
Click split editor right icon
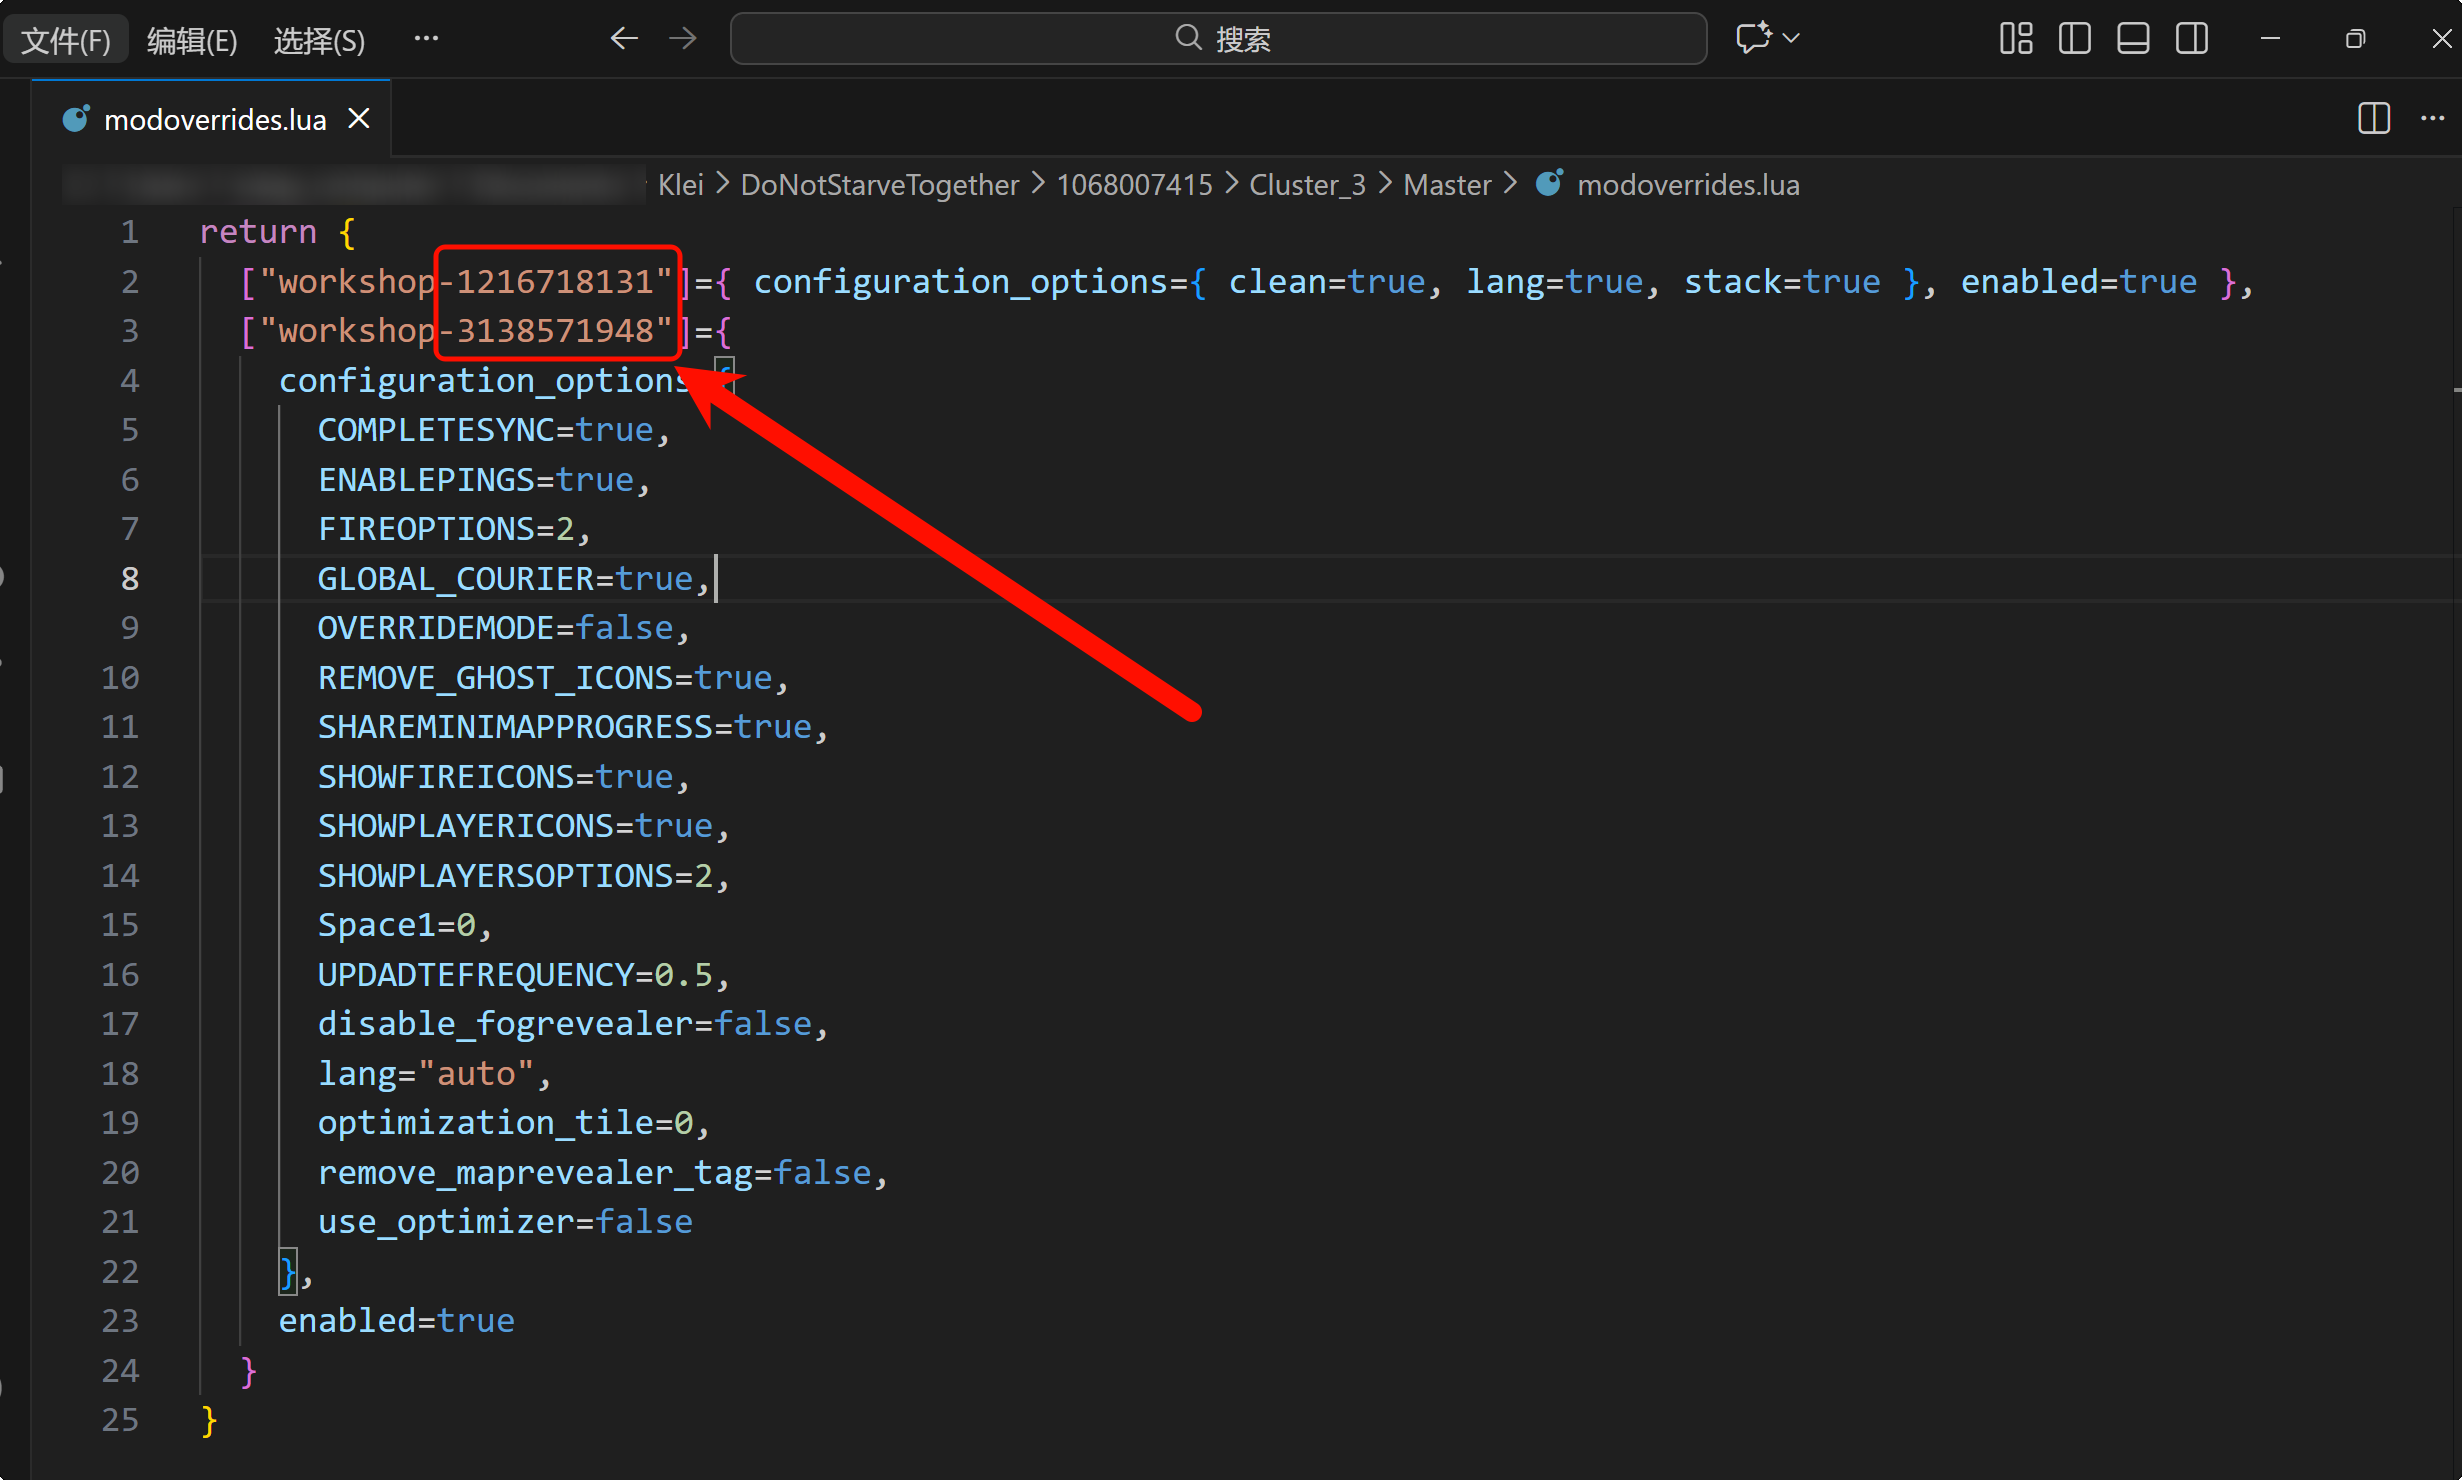point(2373,119)
